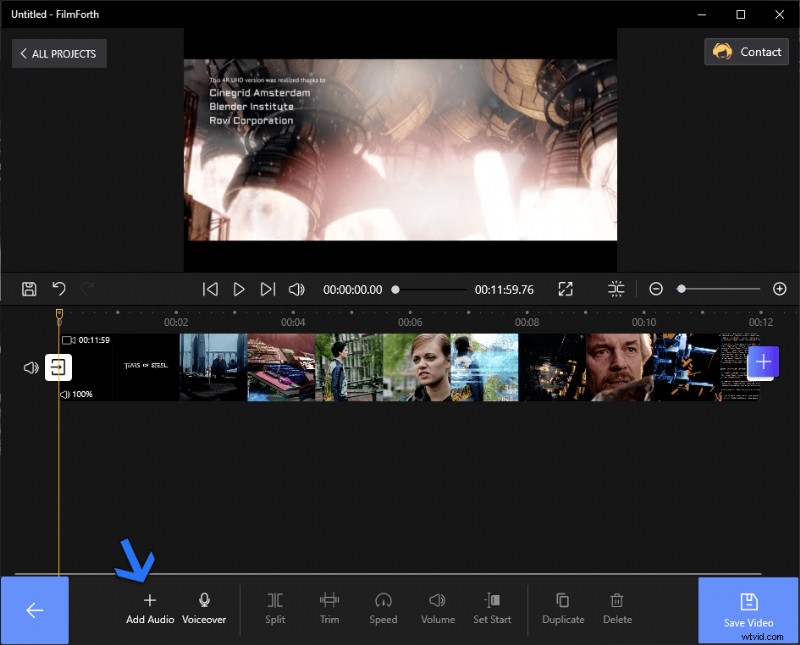Click the save project icon

click(x=29, y=289)
